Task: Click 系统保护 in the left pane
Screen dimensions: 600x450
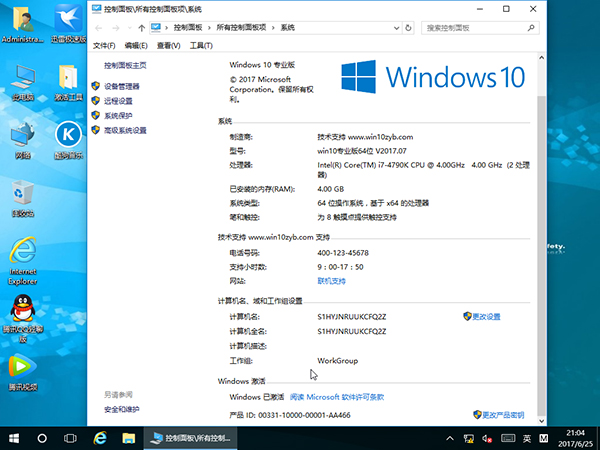Action: tap(117, 116)
